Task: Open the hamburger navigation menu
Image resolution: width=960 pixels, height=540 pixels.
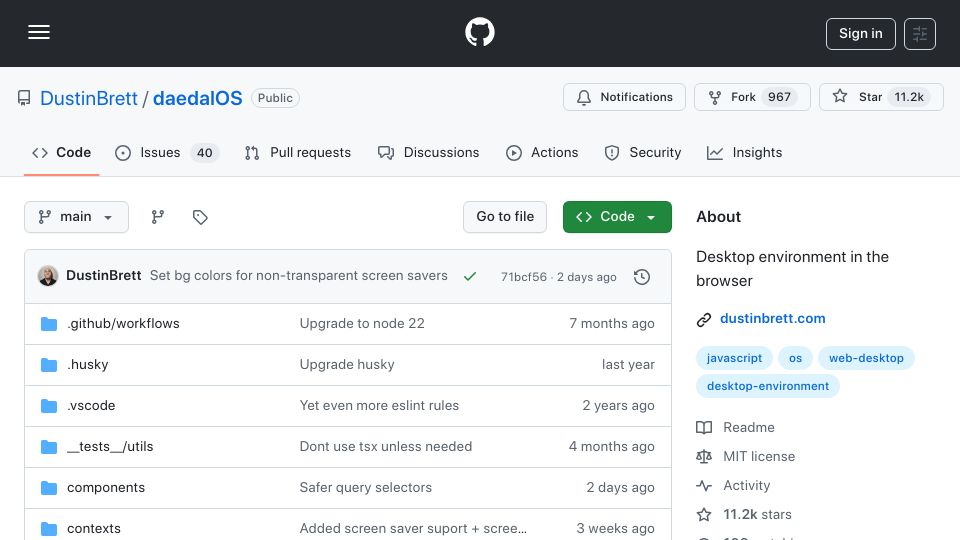Action: [x=39, y=32]
